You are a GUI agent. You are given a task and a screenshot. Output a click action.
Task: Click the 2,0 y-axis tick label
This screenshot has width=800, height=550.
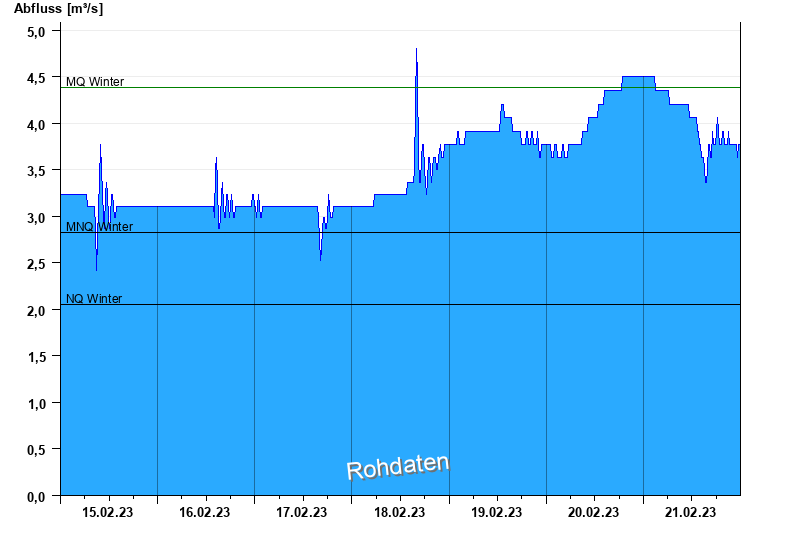point(36,311)
